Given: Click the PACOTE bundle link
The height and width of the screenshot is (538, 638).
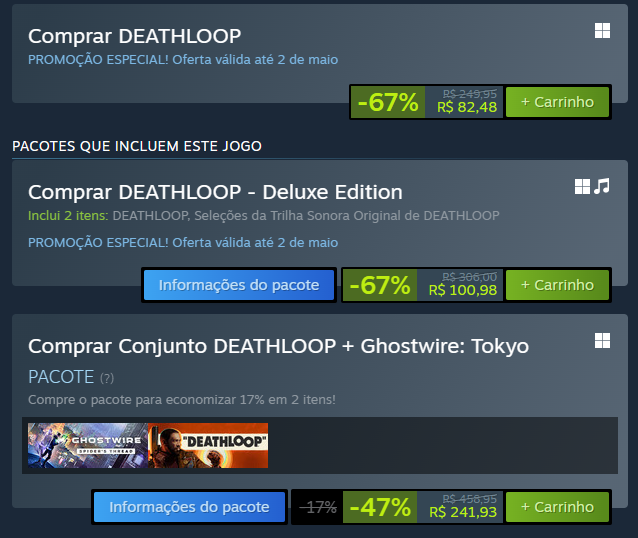Looking at the screenshot, I should (x=61, y=377).
